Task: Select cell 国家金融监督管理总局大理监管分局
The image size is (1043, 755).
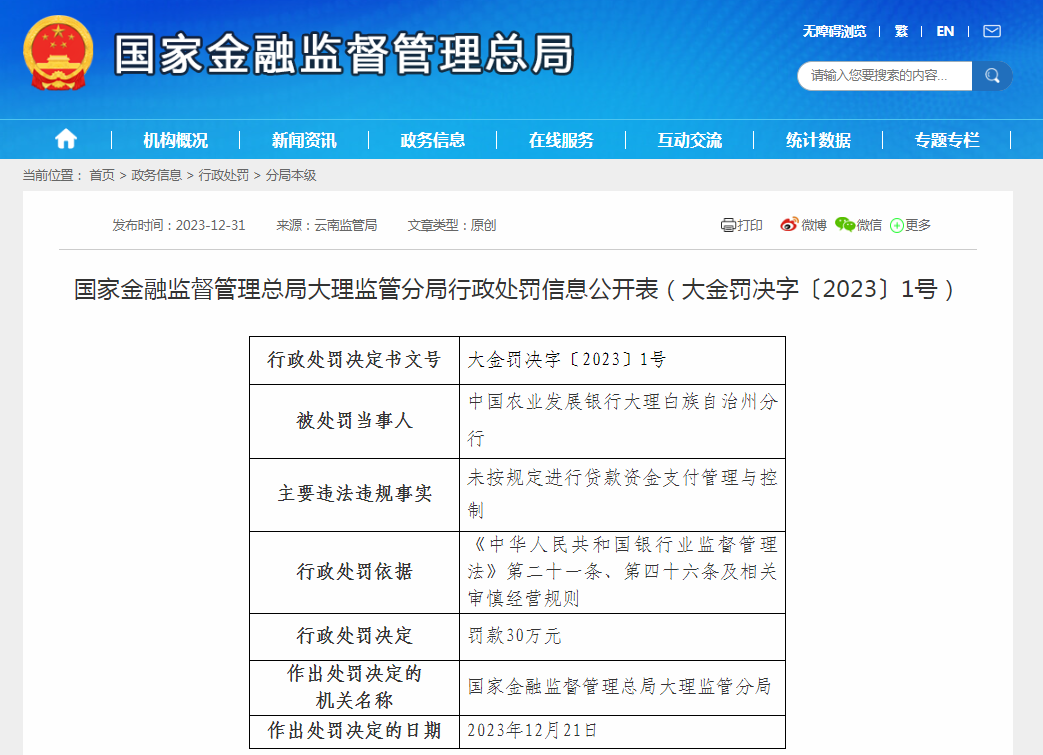Action: tap(623, 687)
